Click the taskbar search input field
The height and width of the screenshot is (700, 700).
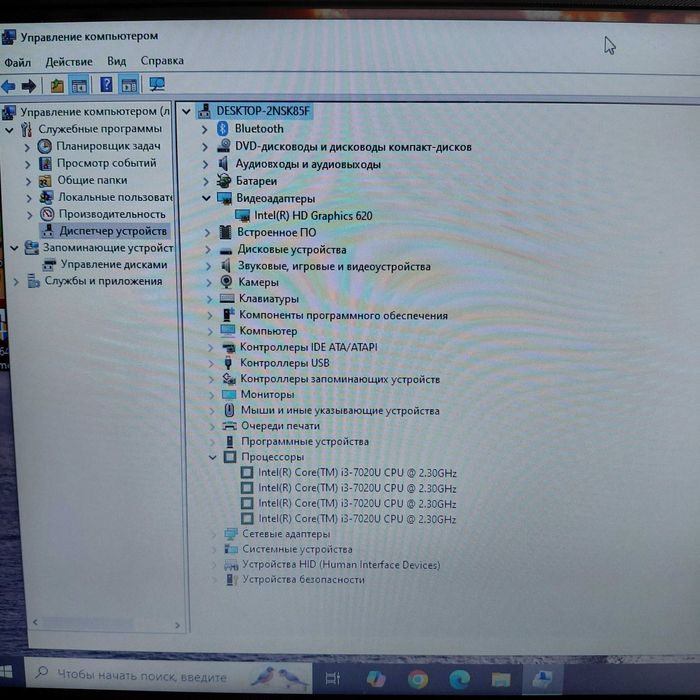(x=169, y=677)
